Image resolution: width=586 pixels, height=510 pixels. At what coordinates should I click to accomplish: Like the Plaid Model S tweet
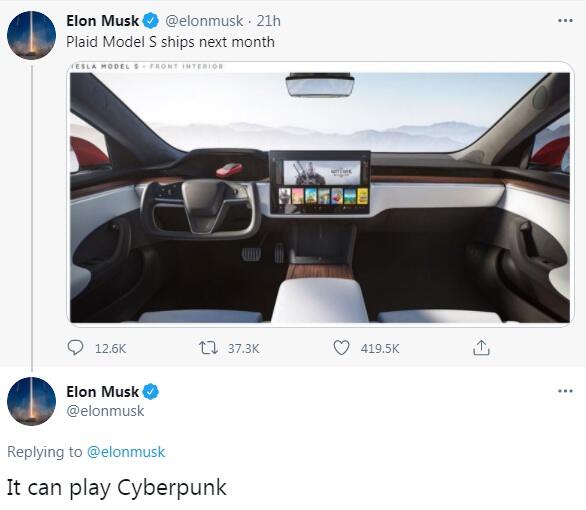click(341, 348)
